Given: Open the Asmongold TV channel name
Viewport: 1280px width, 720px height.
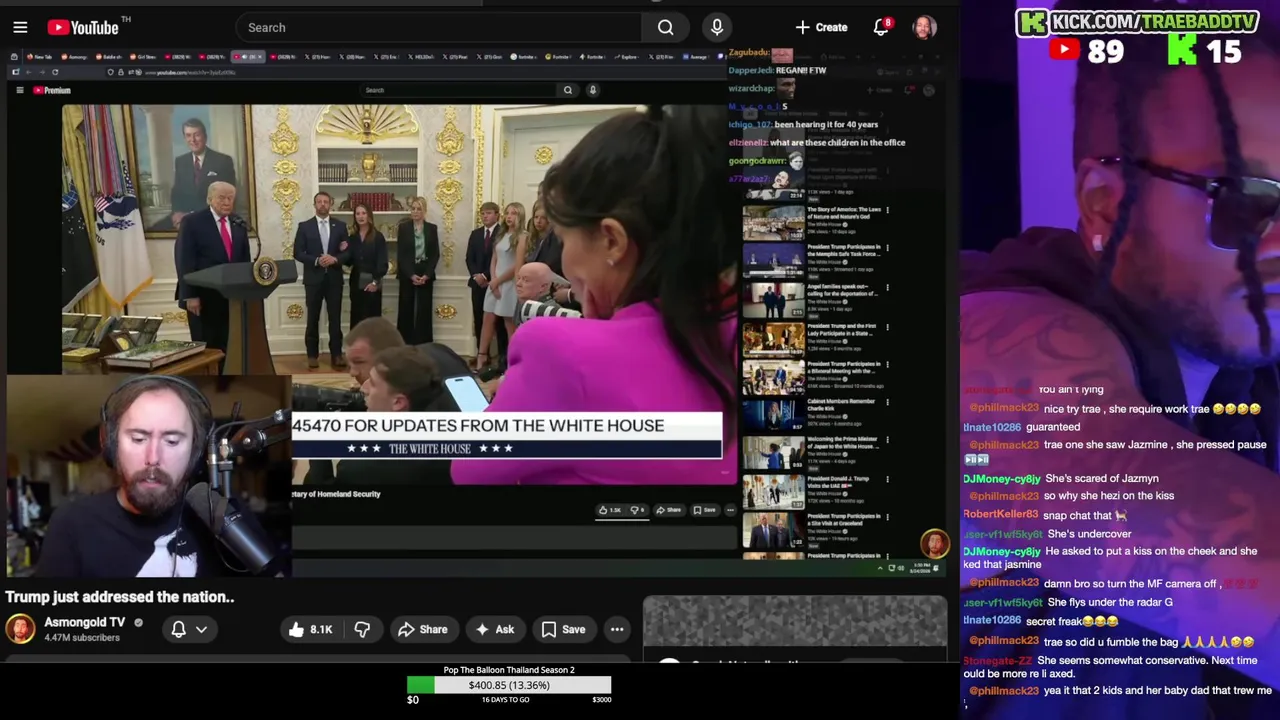Looking at the screenshot, I should click(85, 622).
